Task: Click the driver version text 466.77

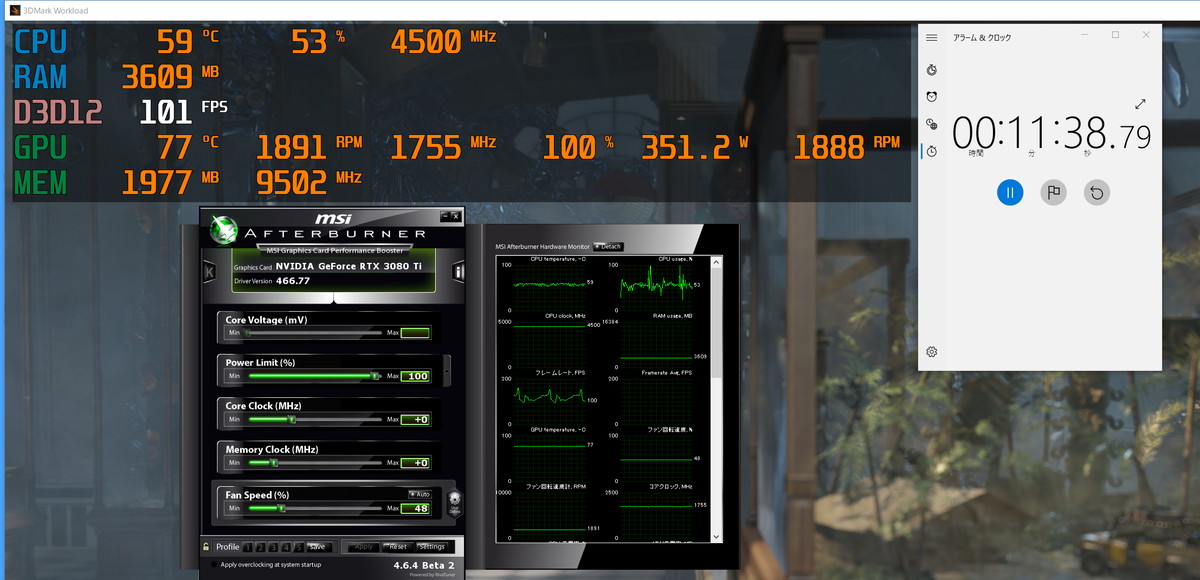Action: click(292, 282)
